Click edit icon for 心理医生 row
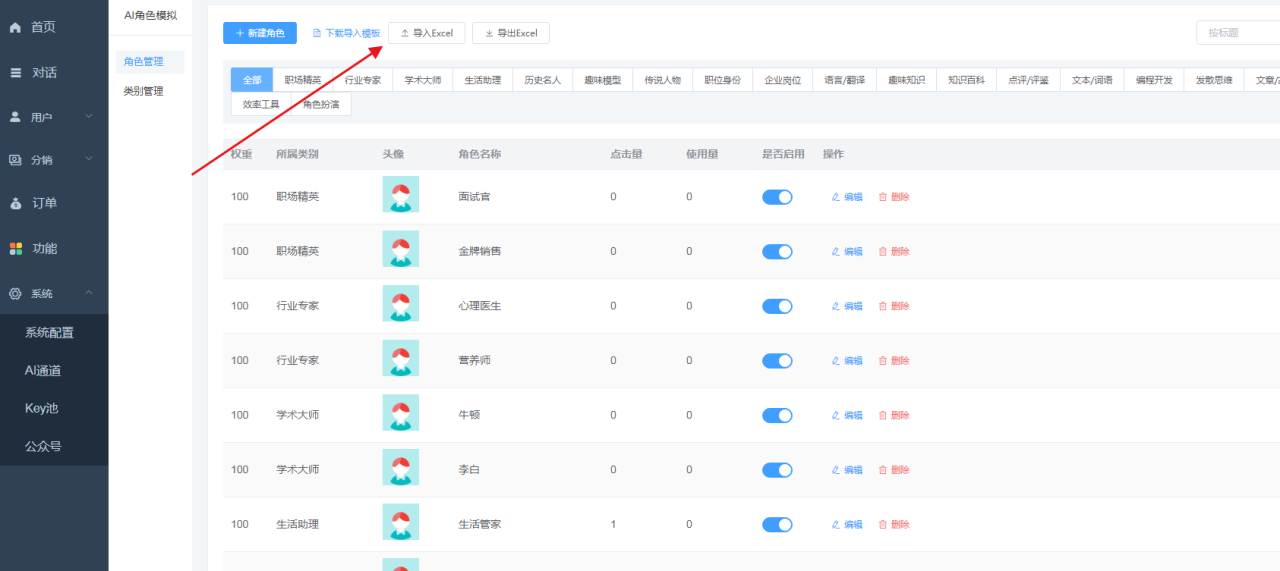Image resolution: width=1280 pixels, height=571 pixels. tap(836, 306)
